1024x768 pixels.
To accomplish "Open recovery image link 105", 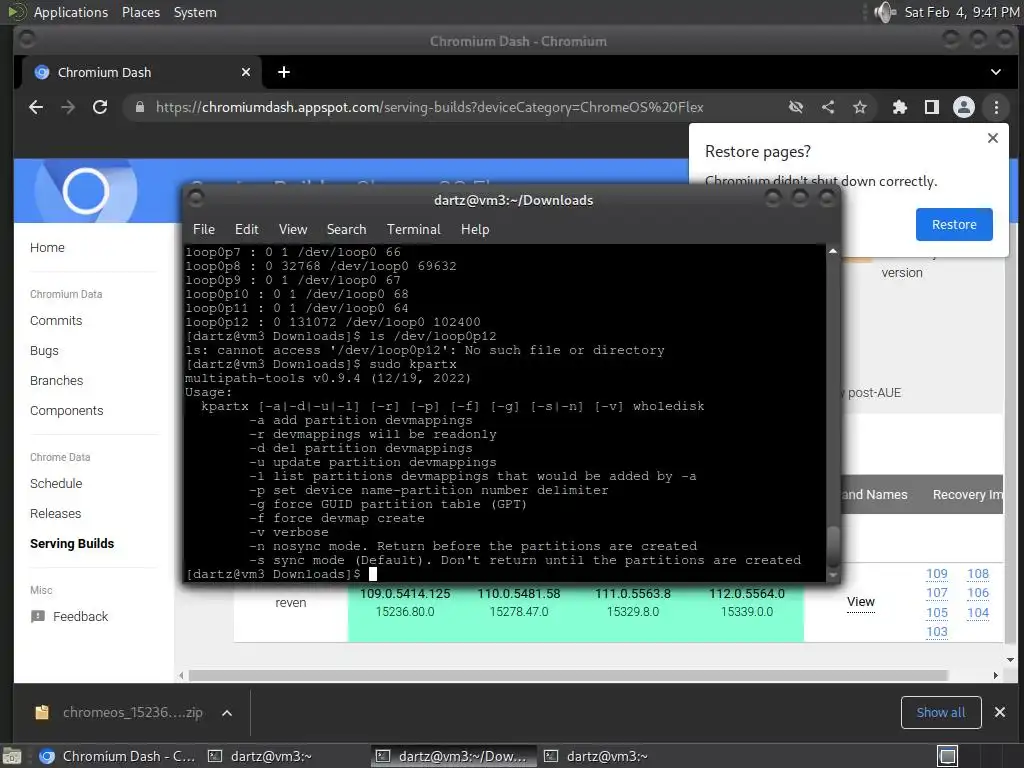I will 936,613.
